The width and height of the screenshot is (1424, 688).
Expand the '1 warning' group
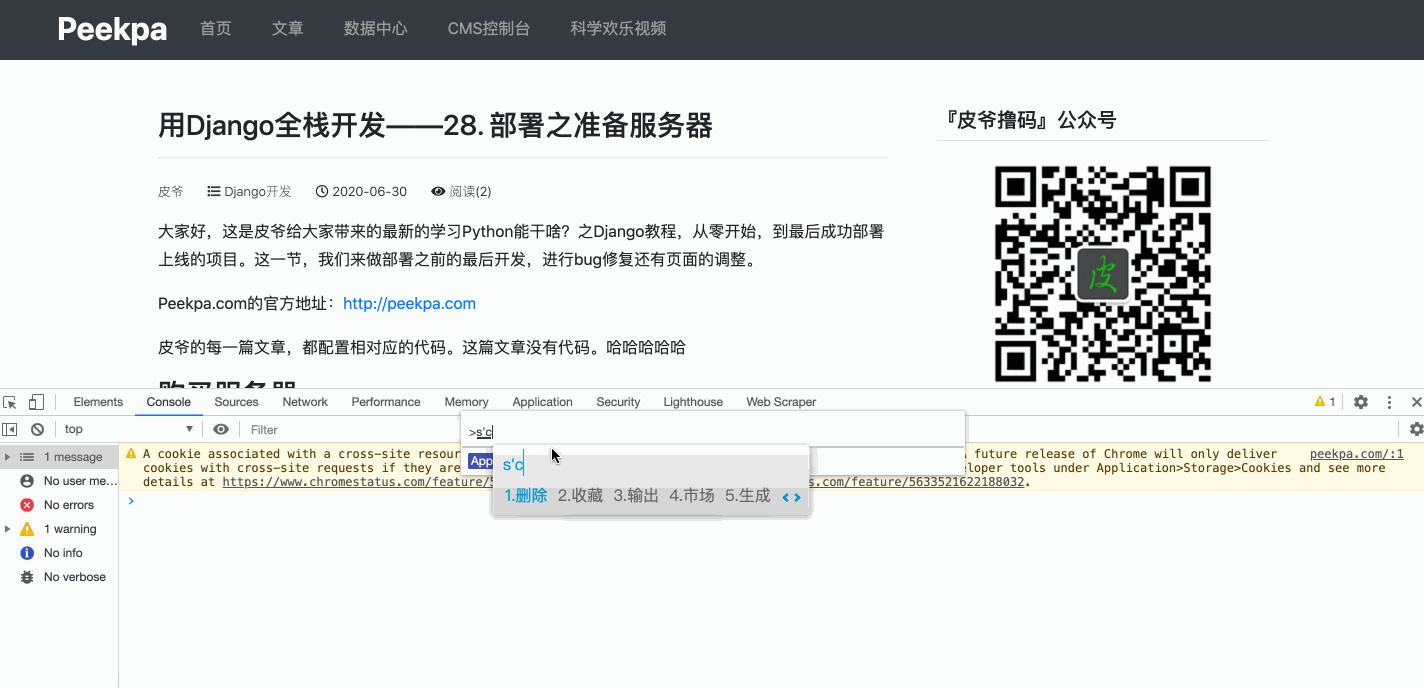click(8, 529)
